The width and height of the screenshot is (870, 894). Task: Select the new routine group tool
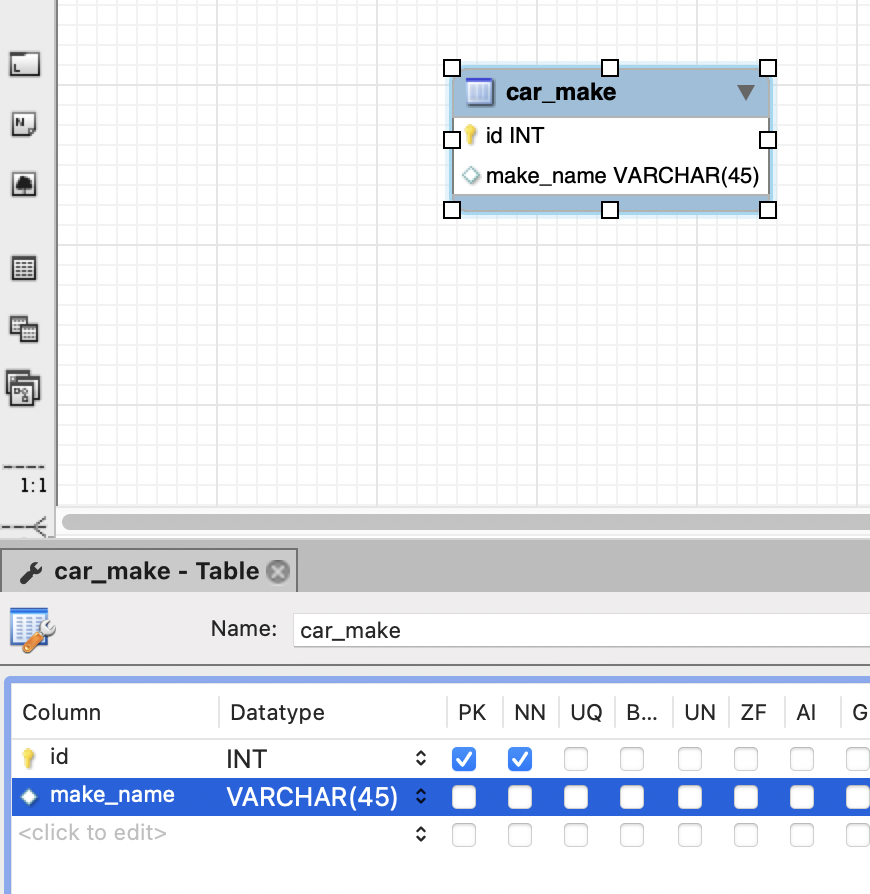pos(23,387)
